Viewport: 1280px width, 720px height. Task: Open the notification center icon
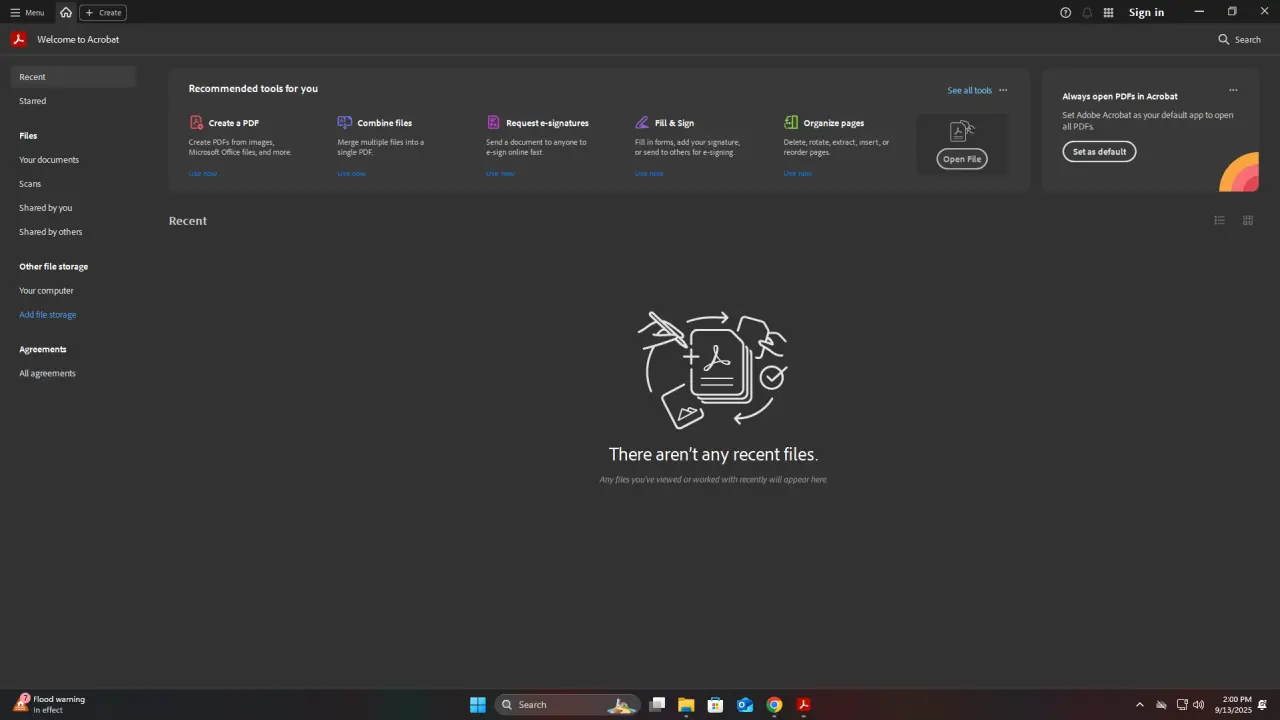(1263, 705)
